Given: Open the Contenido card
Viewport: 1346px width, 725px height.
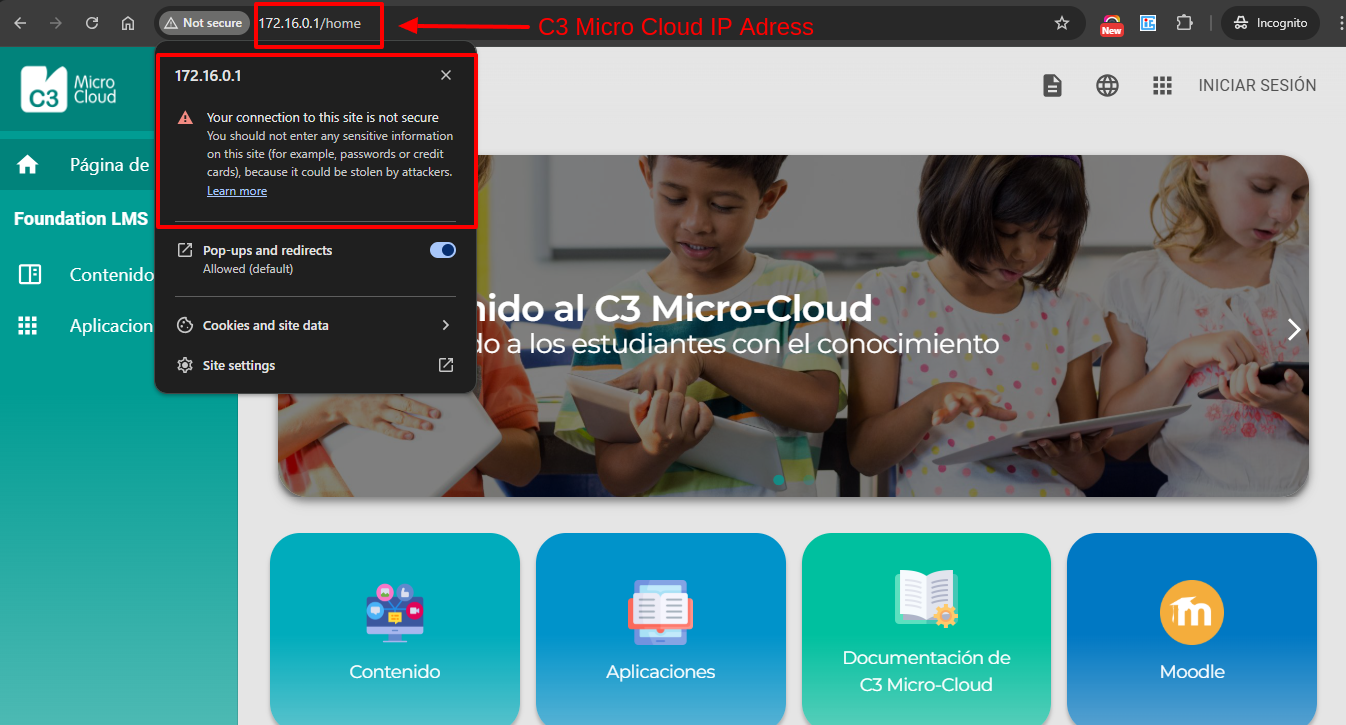Looking at the screenshot, I should click(395, 629).
